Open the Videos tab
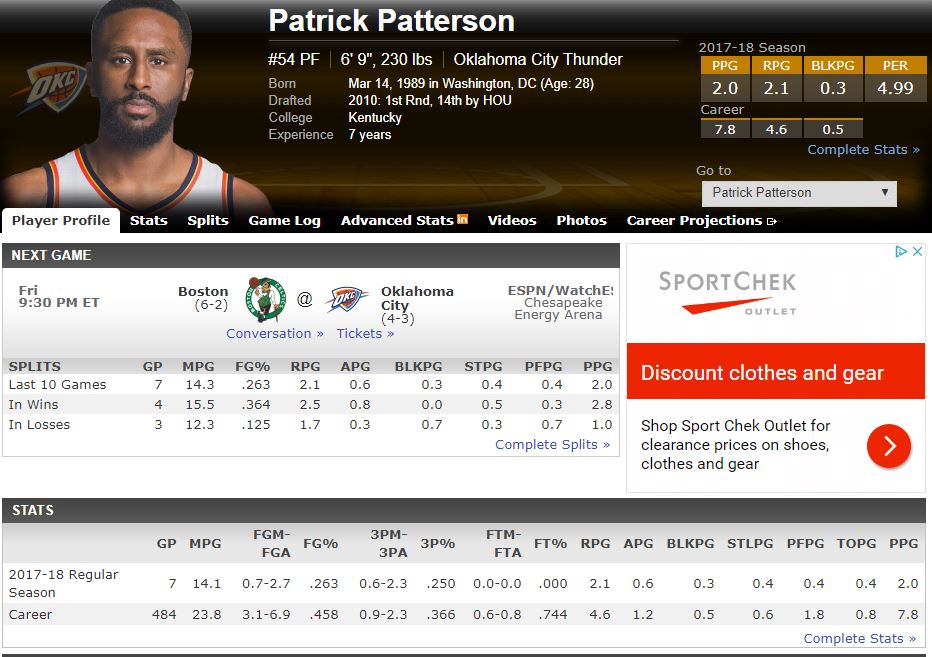This screenshot has width=932, height=657. pyautogui.click(x=512, y=220)
